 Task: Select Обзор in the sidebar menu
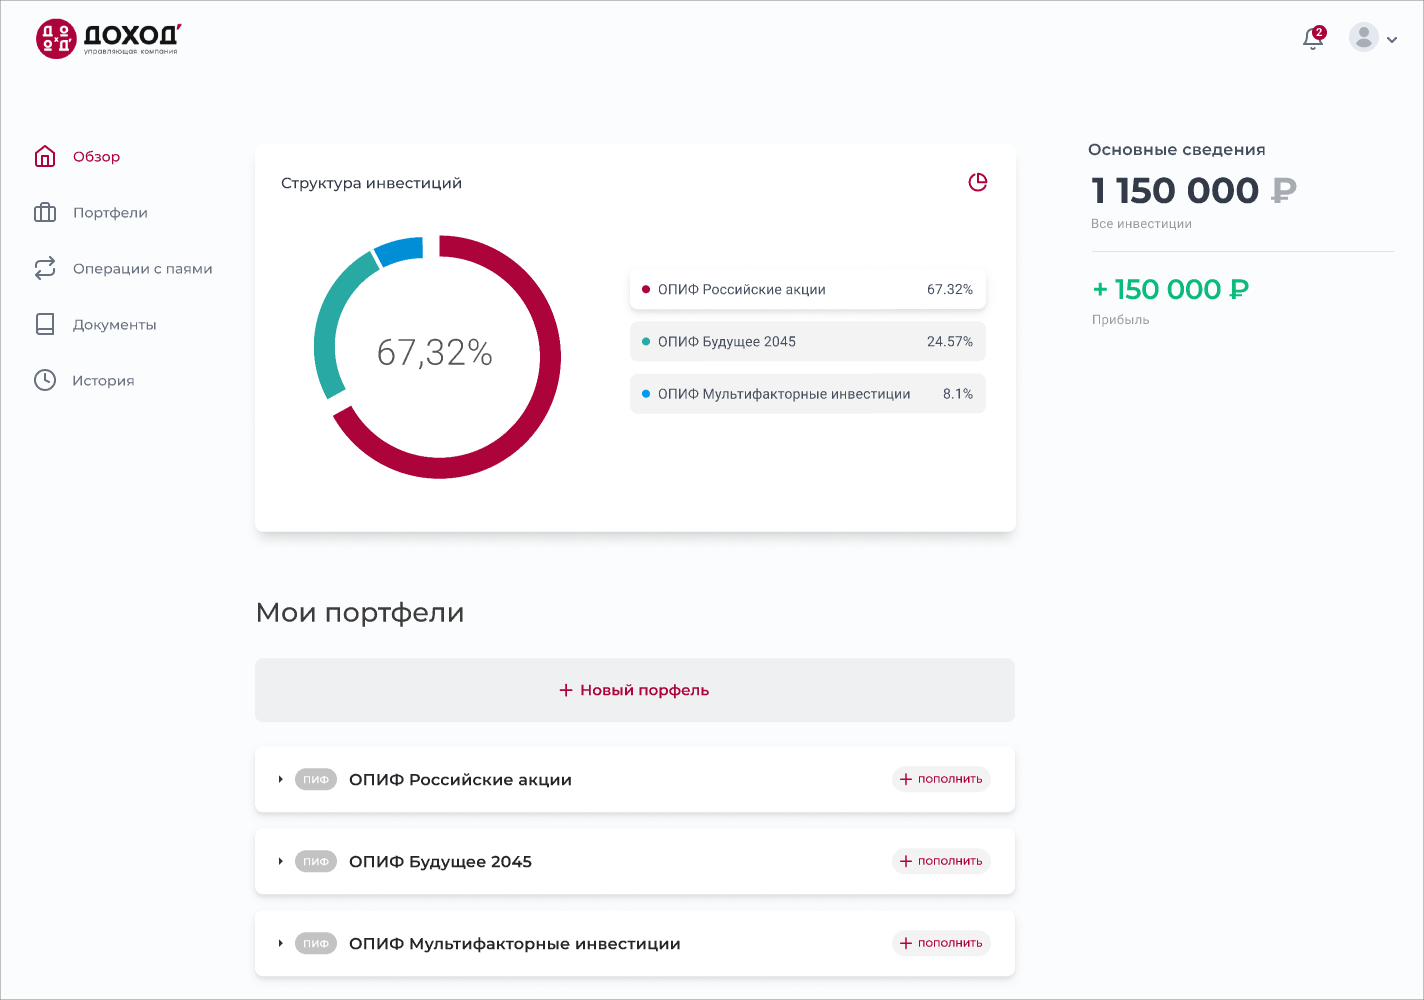(95, 156)
